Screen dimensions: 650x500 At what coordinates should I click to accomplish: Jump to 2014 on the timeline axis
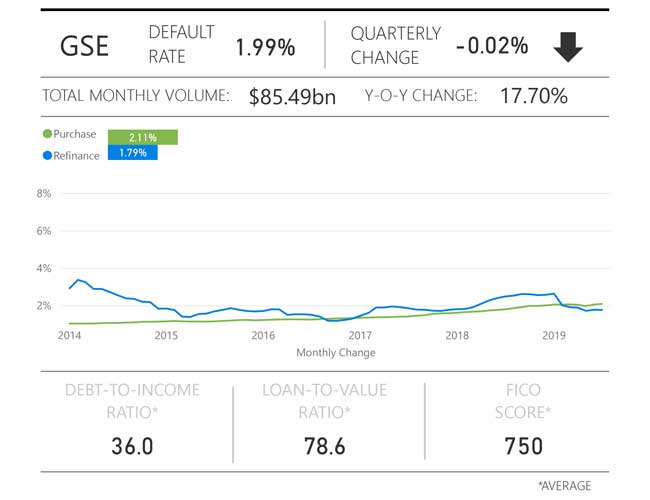tap(69, 336)
